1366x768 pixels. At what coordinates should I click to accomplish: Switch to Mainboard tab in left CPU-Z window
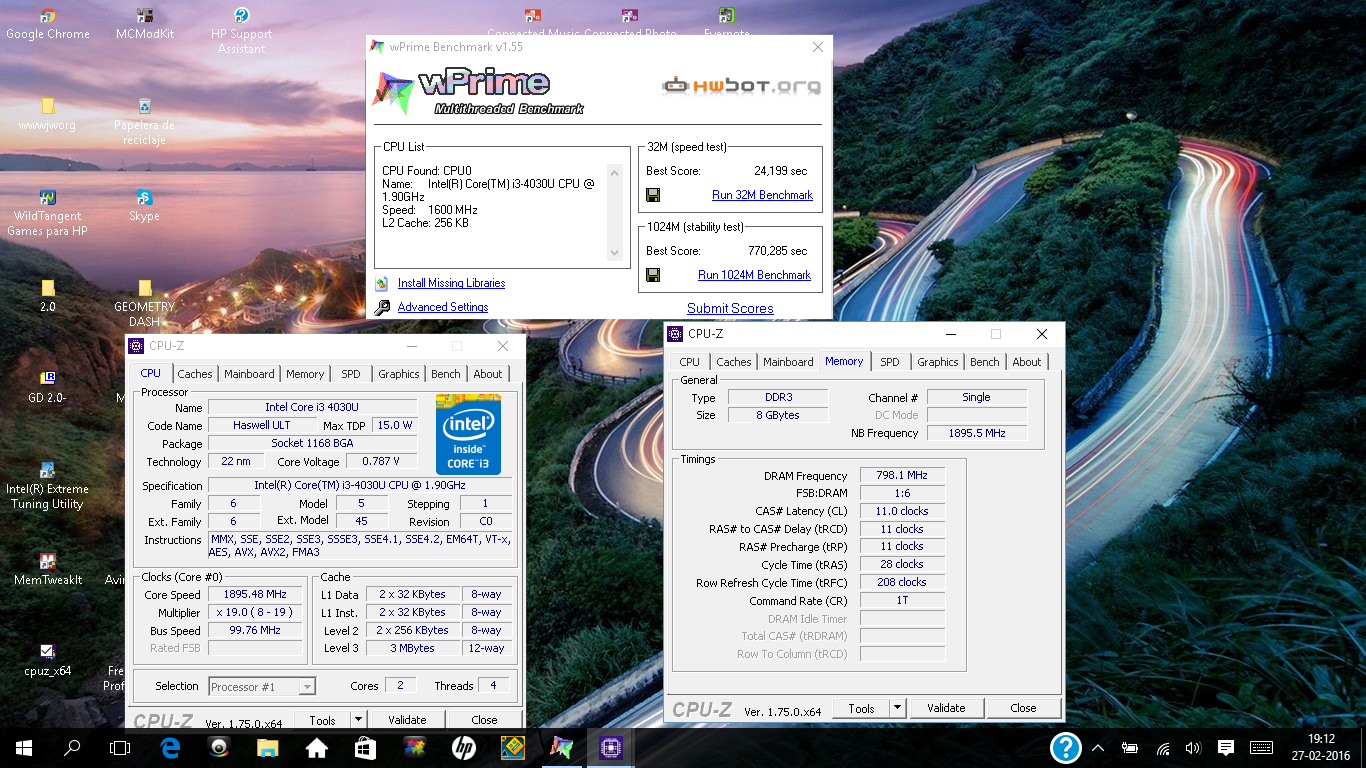click(x=249, y=374)
